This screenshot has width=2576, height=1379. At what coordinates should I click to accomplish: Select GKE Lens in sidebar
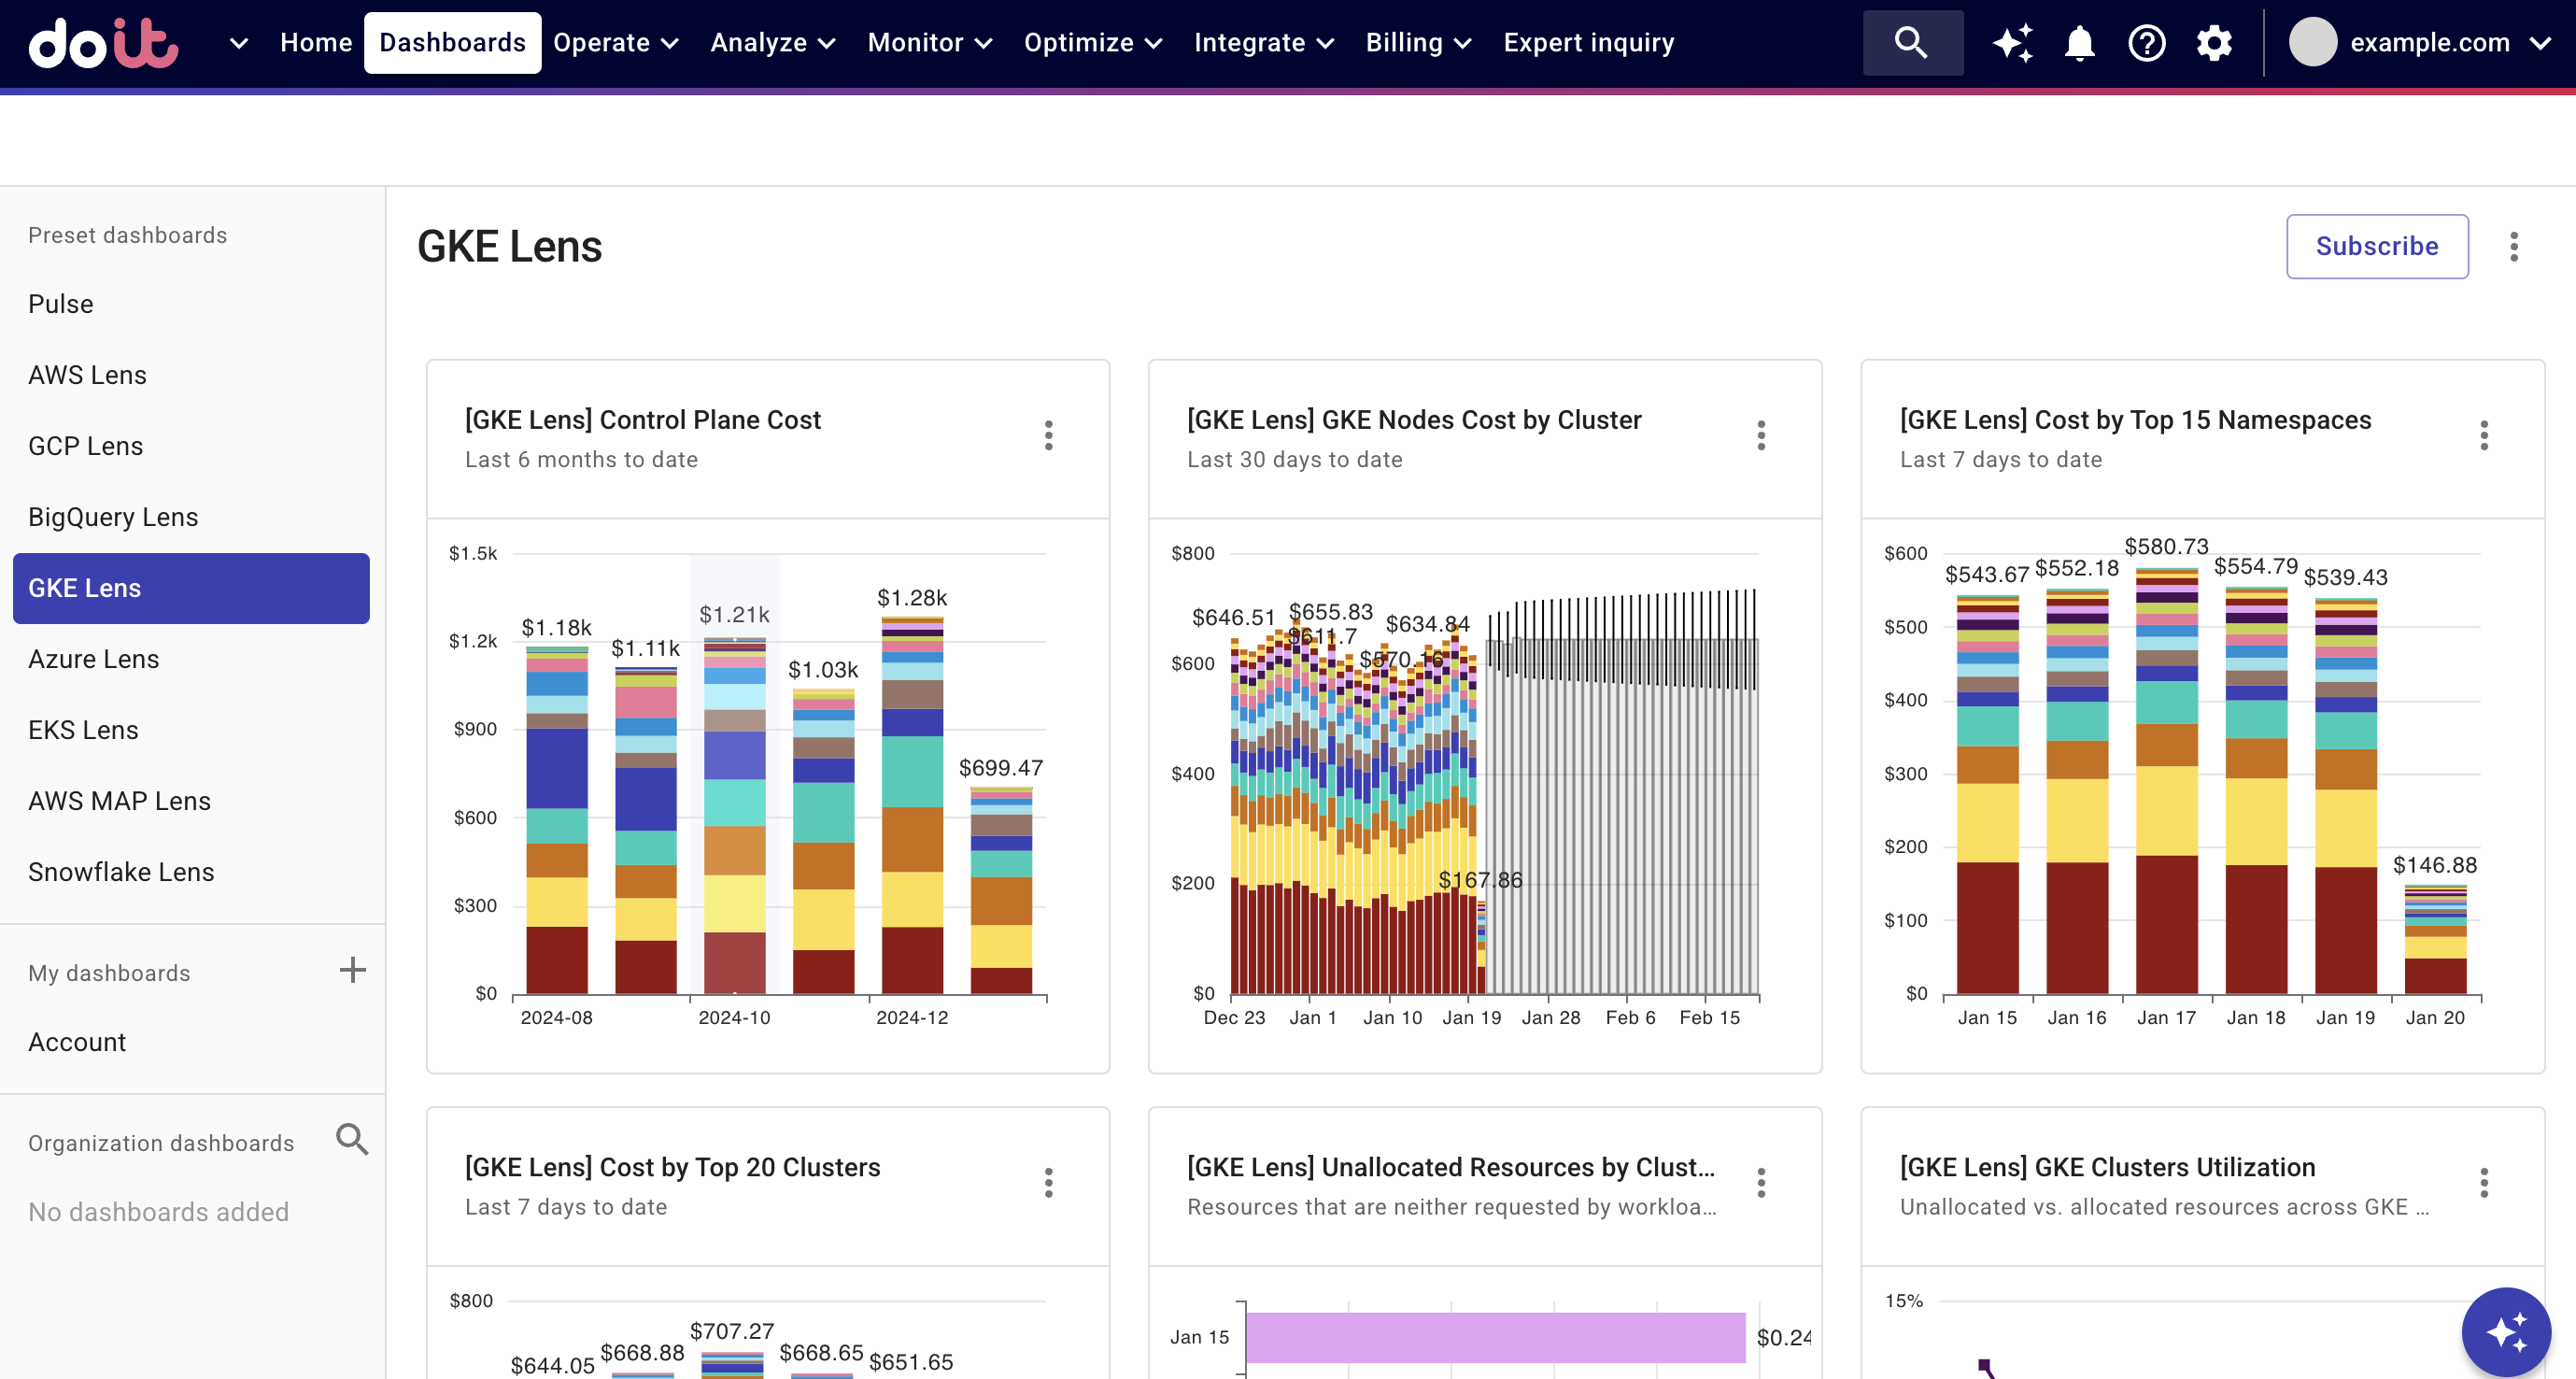[x=191, y=588]
